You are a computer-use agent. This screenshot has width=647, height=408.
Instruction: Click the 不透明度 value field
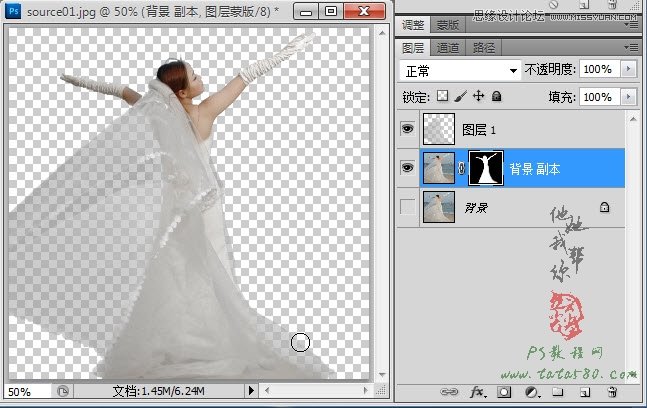point(599,69)
